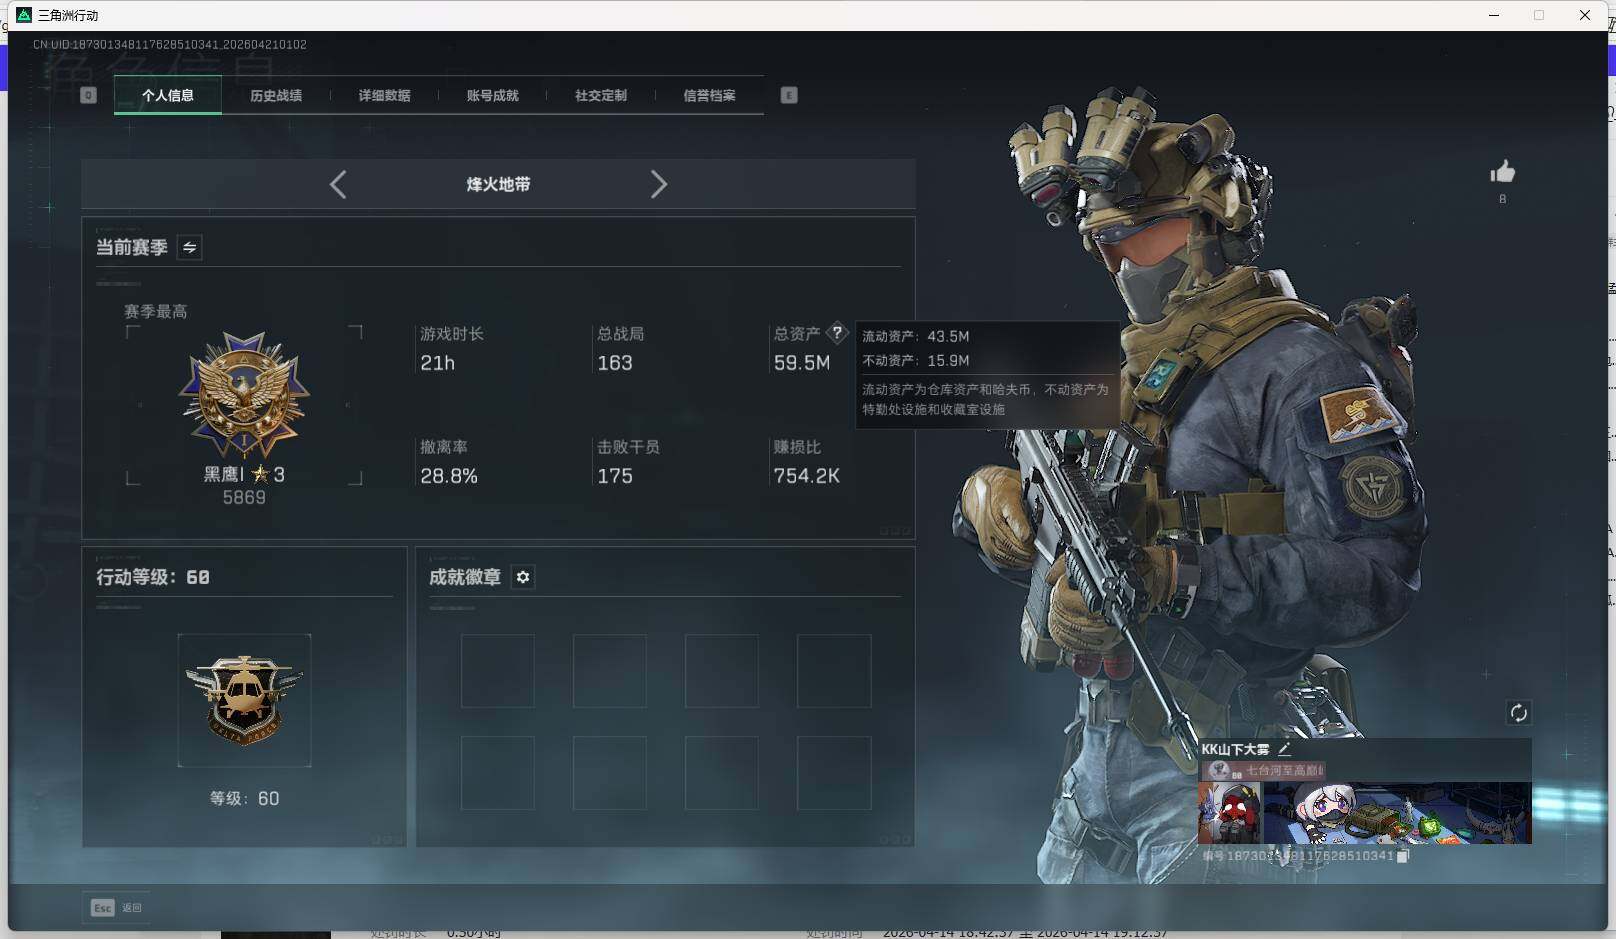View the 信誉档案 tab
1616x939 pixels.
[709, 95]
